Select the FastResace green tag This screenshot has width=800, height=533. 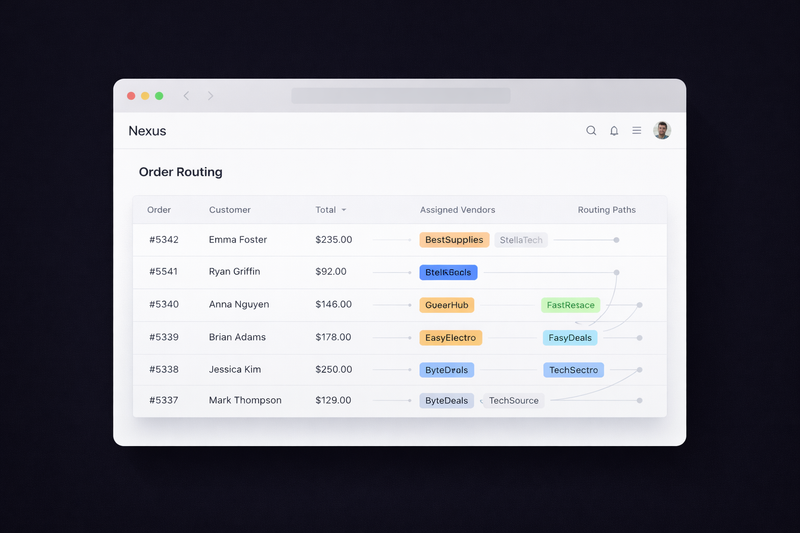pyautogui.click(x=570, y=305)
